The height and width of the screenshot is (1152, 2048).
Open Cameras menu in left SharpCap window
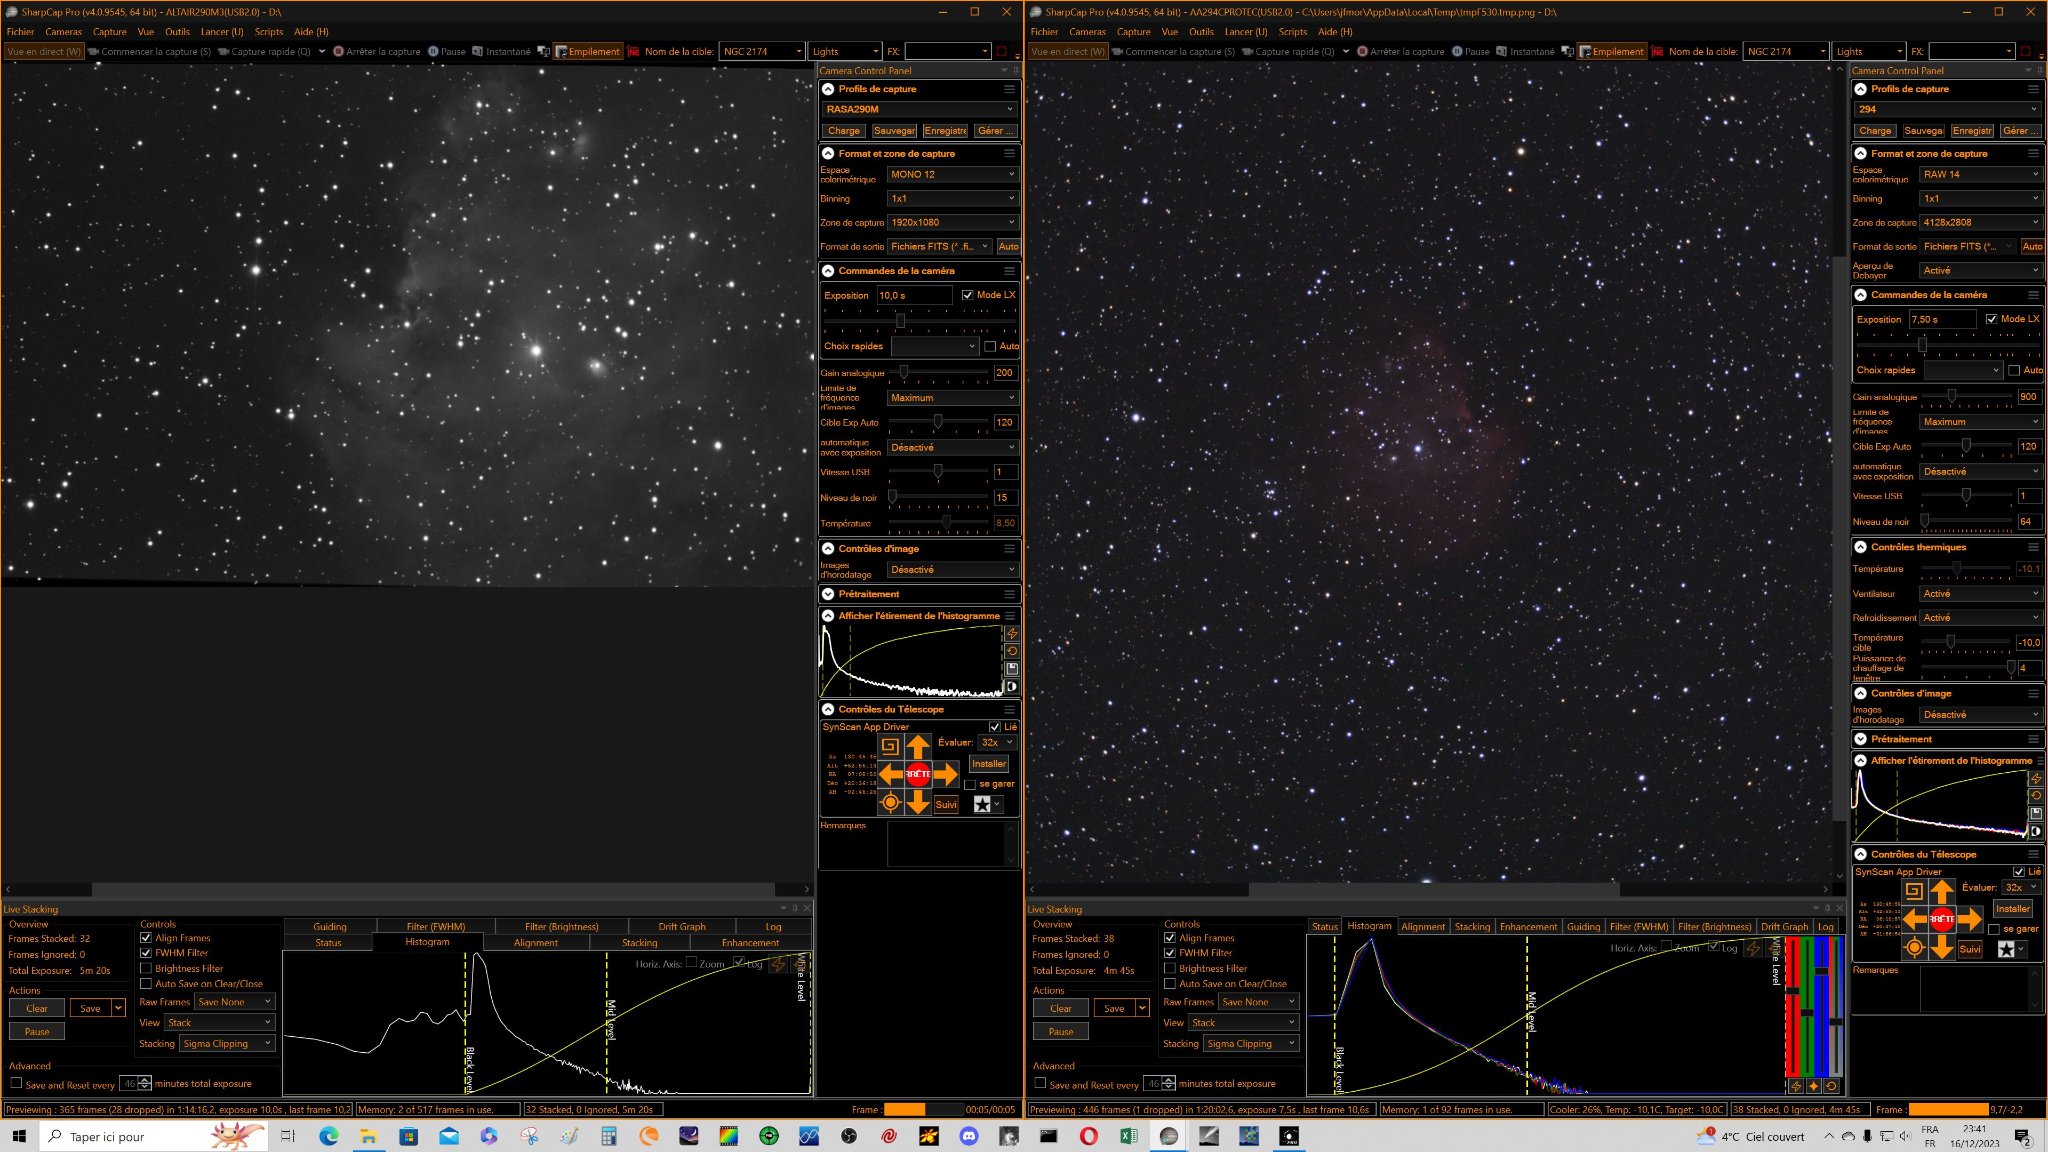pos(63,32)
